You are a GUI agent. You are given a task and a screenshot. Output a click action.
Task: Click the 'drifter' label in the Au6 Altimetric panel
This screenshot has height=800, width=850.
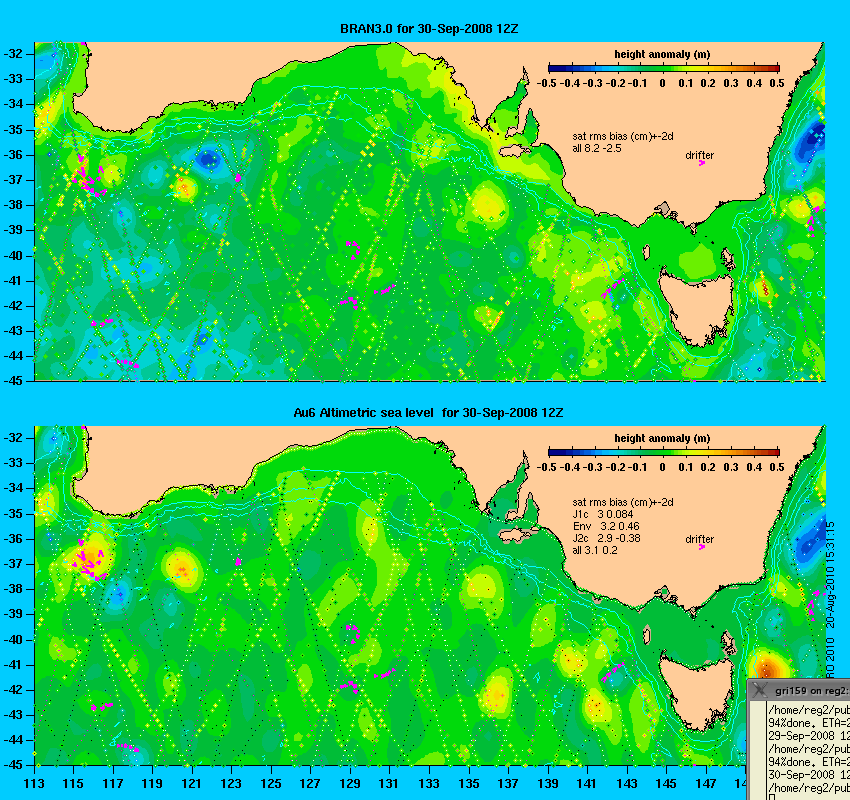(699, 539)
